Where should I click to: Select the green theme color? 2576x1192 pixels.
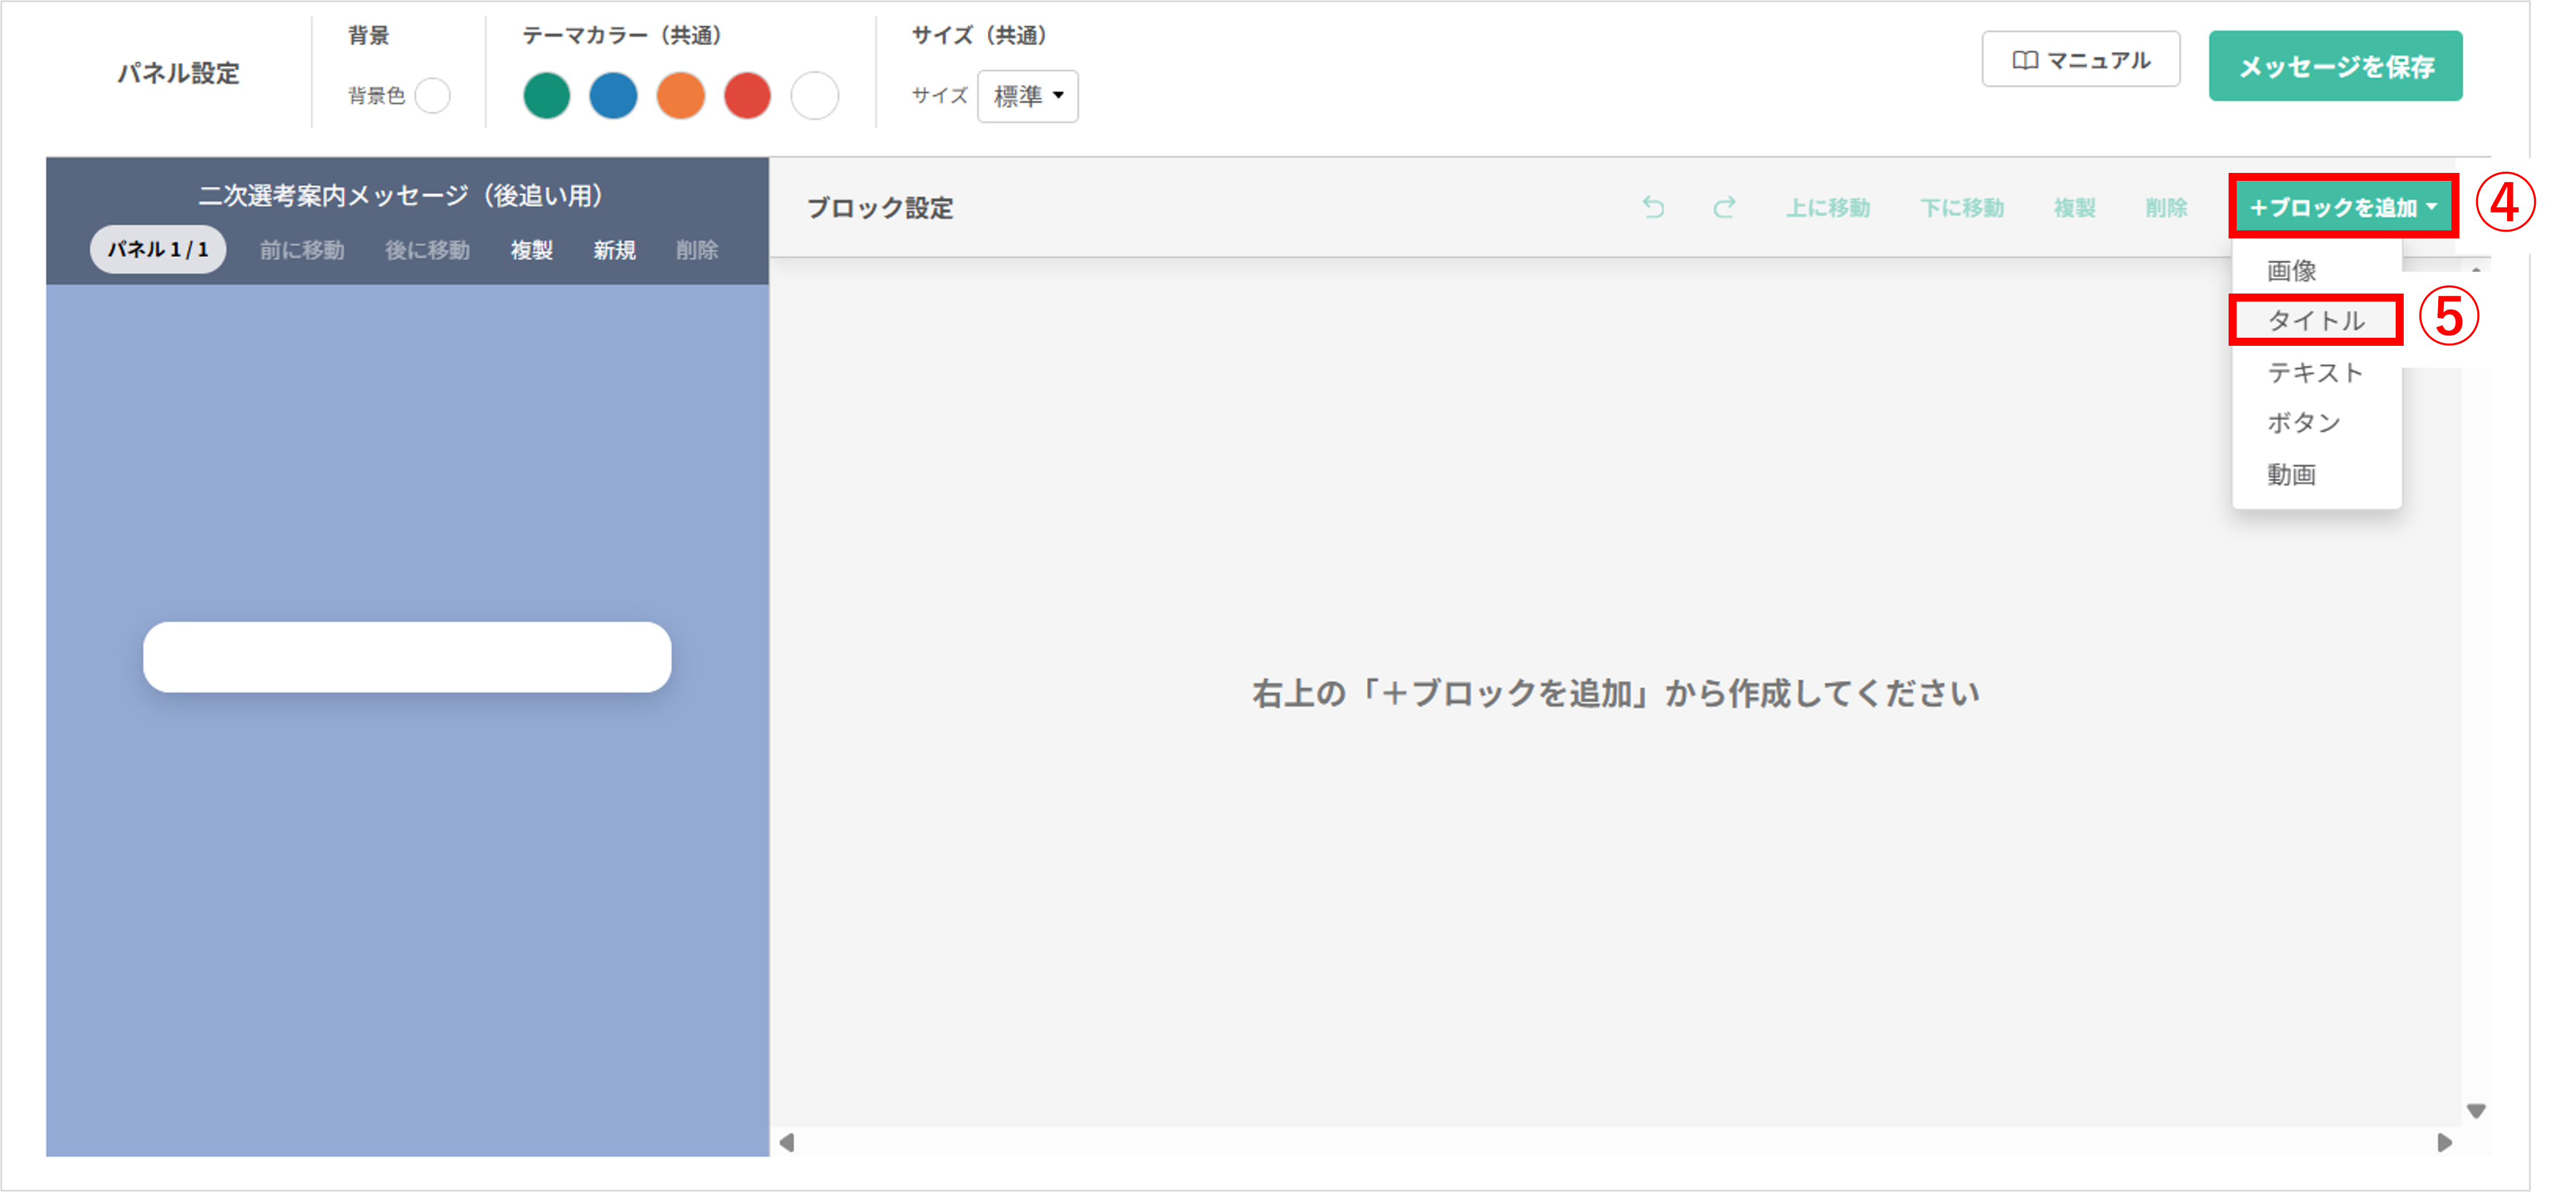point(546,96)
